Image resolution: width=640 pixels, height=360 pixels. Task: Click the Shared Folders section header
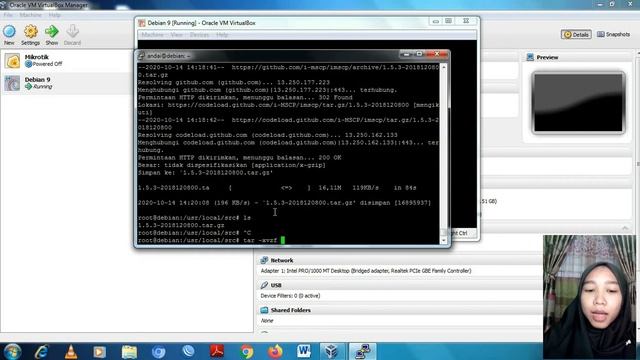pos(291,310)
